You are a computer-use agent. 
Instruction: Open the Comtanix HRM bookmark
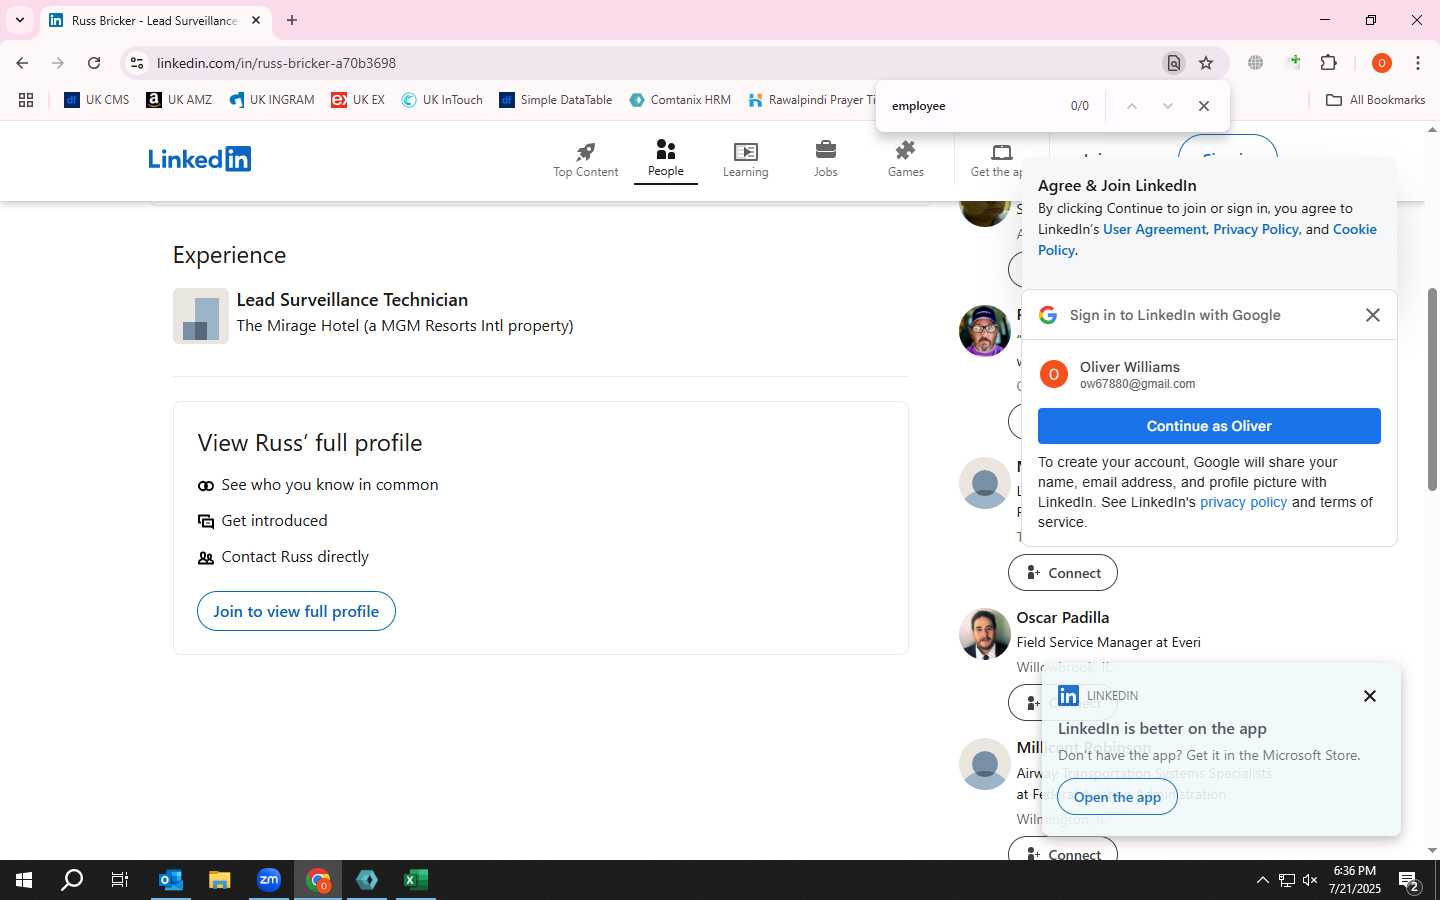click(x=680, y=100)
